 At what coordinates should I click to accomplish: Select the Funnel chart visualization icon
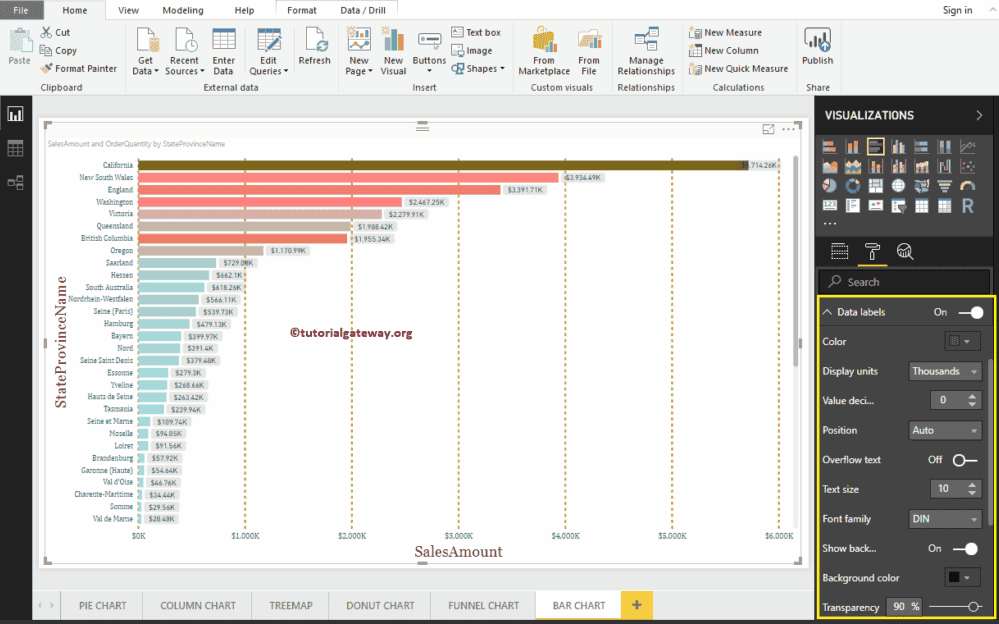coord(945,186)
